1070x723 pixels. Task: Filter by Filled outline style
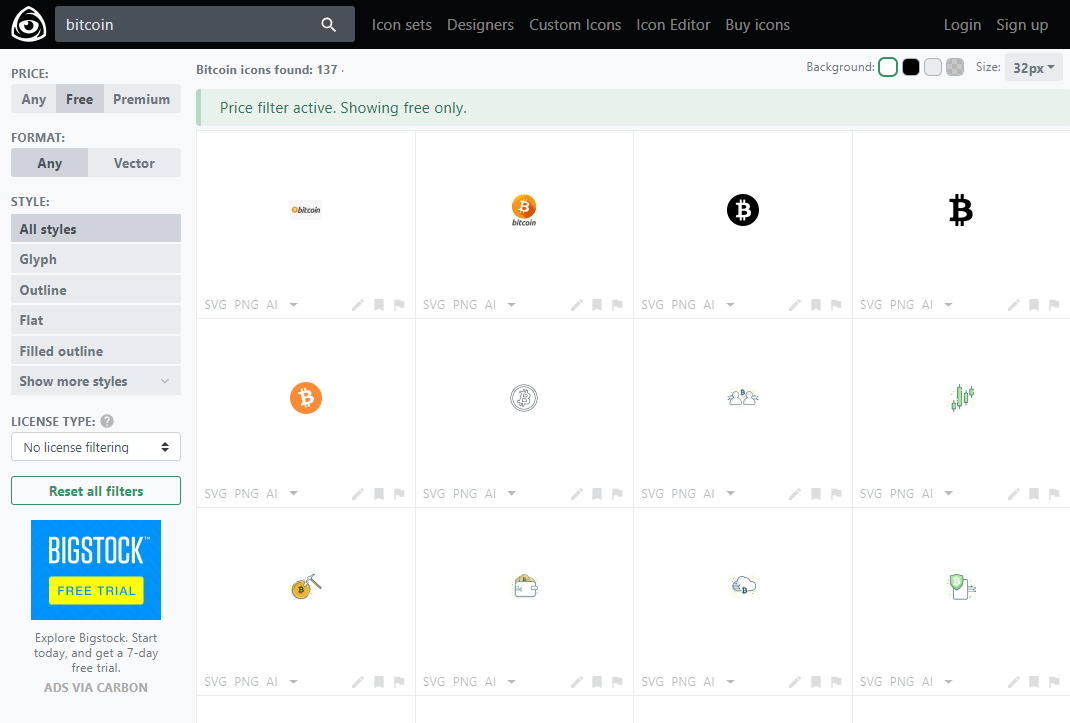pos(96,351)
